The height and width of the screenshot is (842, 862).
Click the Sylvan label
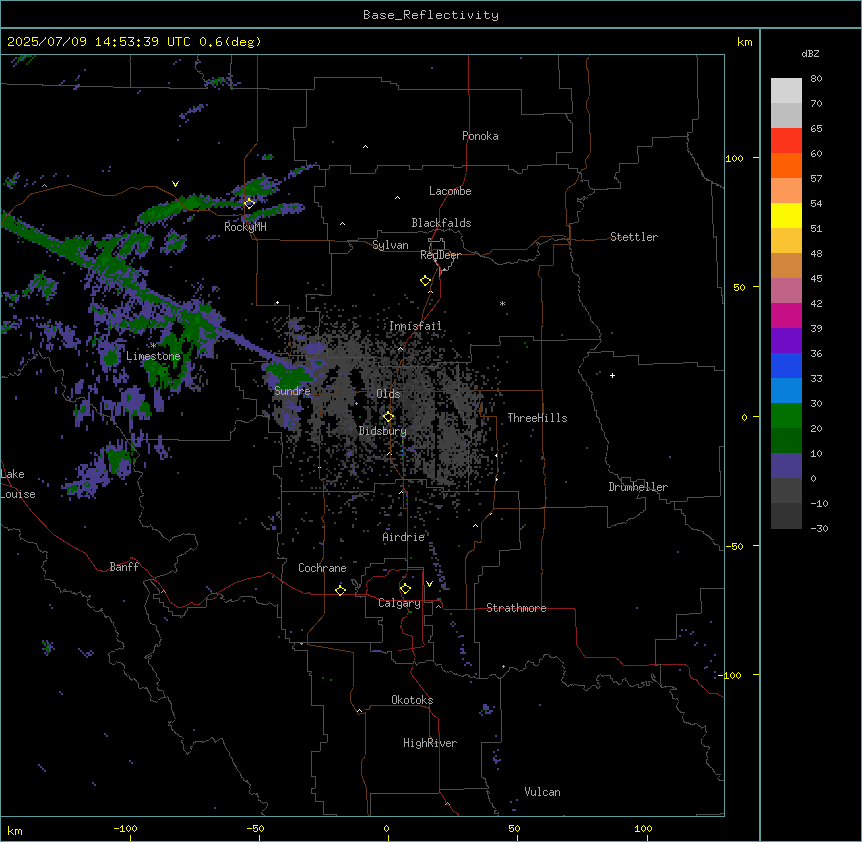[390, 245]
